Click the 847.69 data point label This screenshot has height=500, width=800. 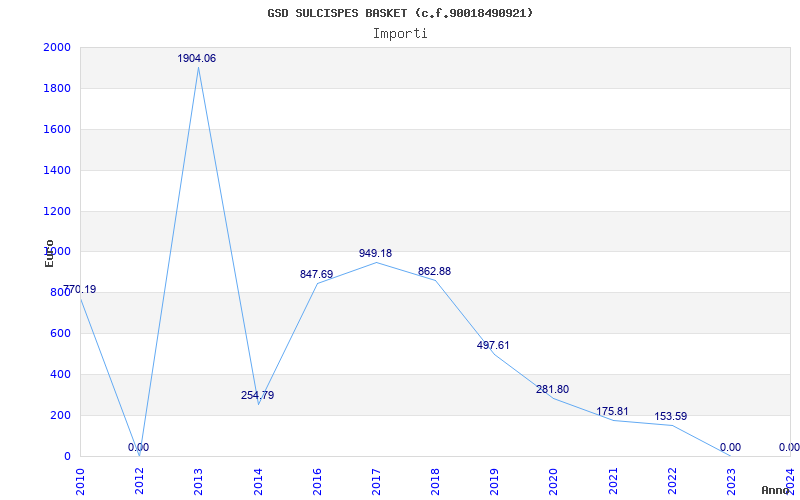coord(316,274)
